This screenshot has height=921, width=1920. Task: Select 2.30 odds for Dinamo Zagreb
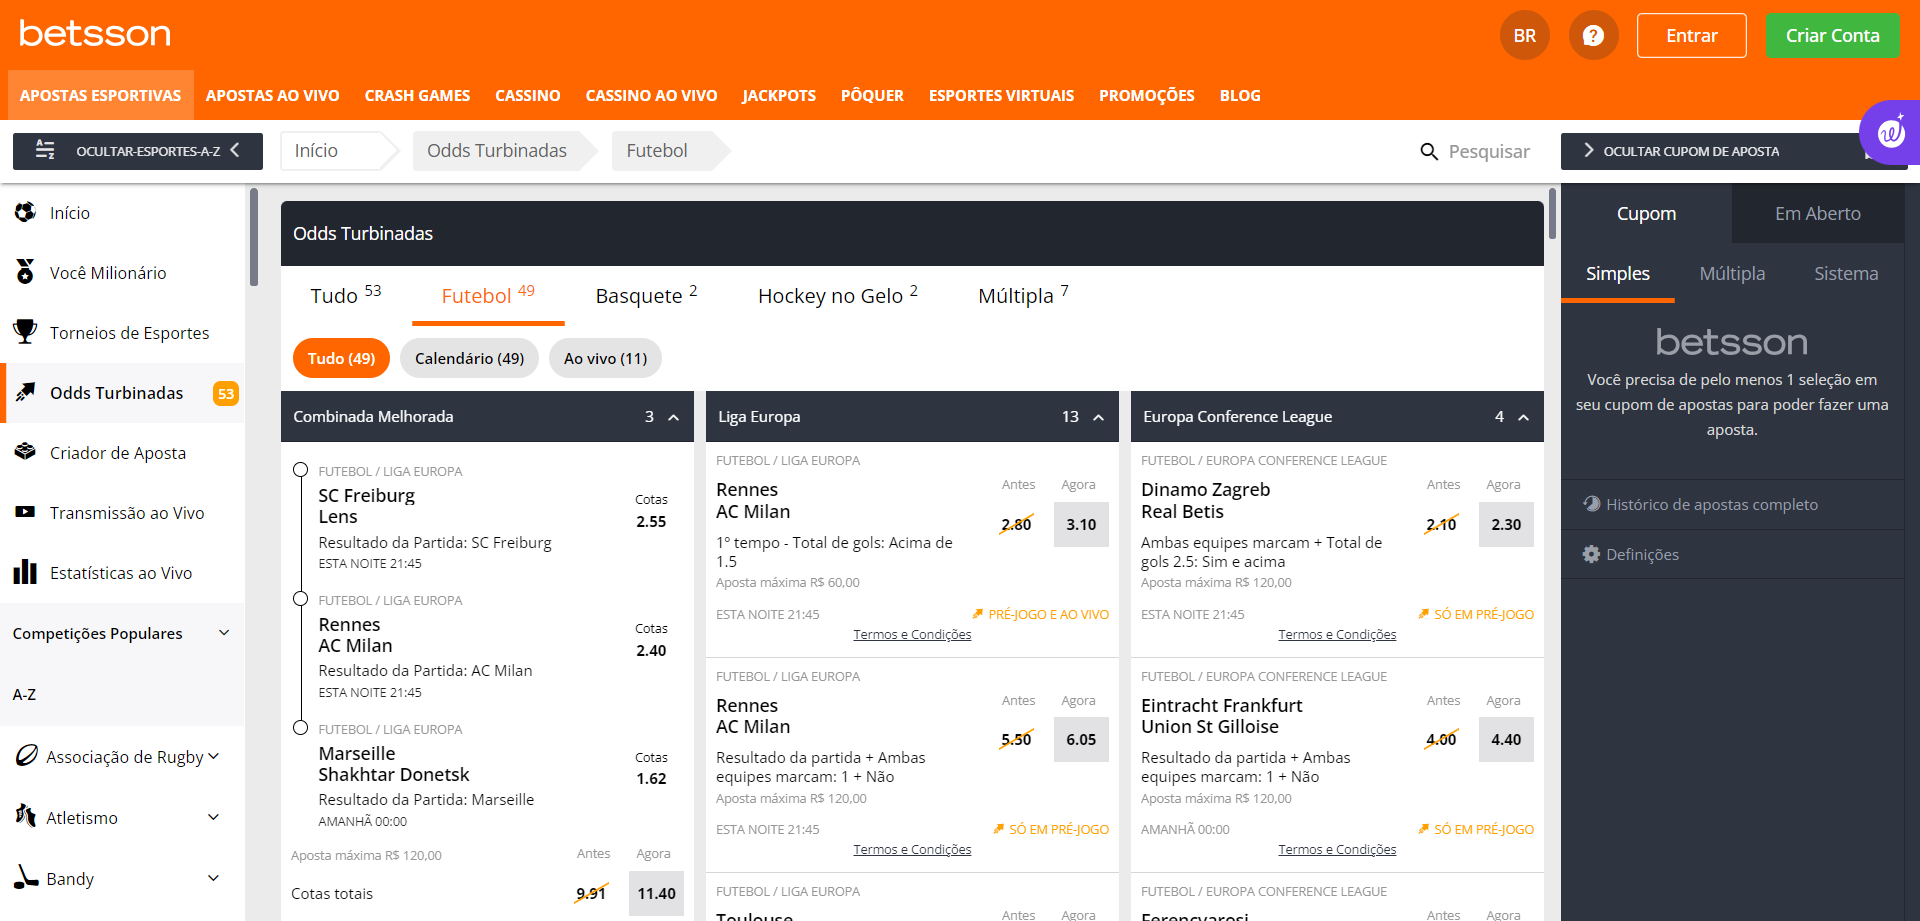tap(1506, 524)
